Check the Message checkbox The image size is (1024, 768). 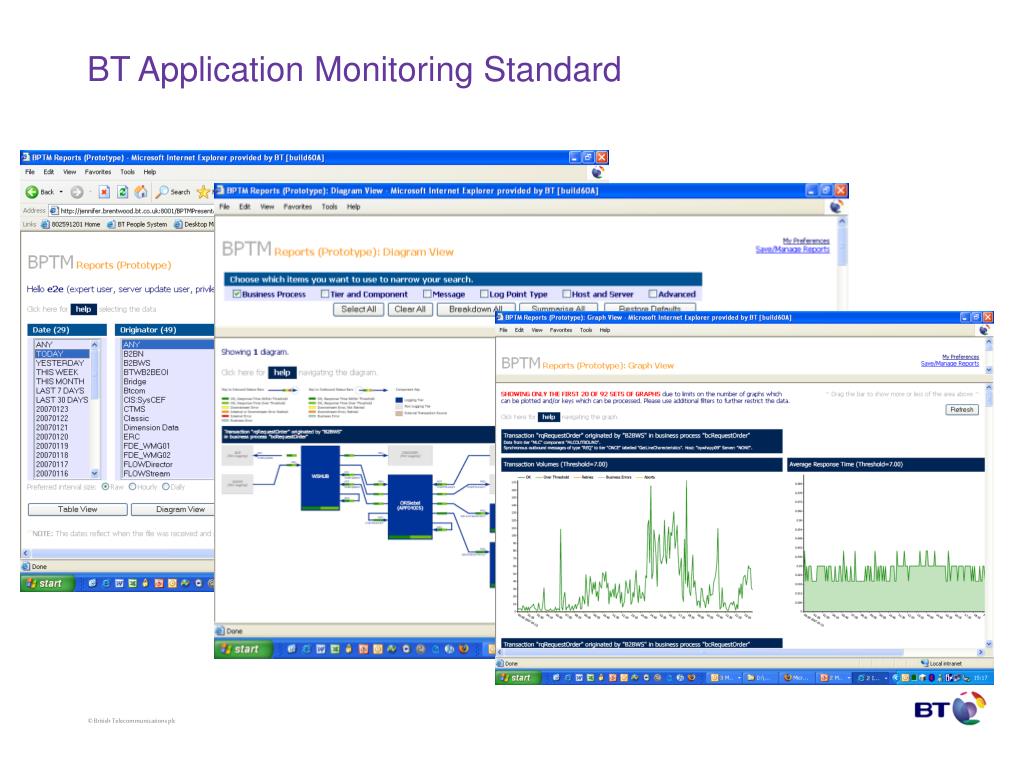click(x=427, y=295)
